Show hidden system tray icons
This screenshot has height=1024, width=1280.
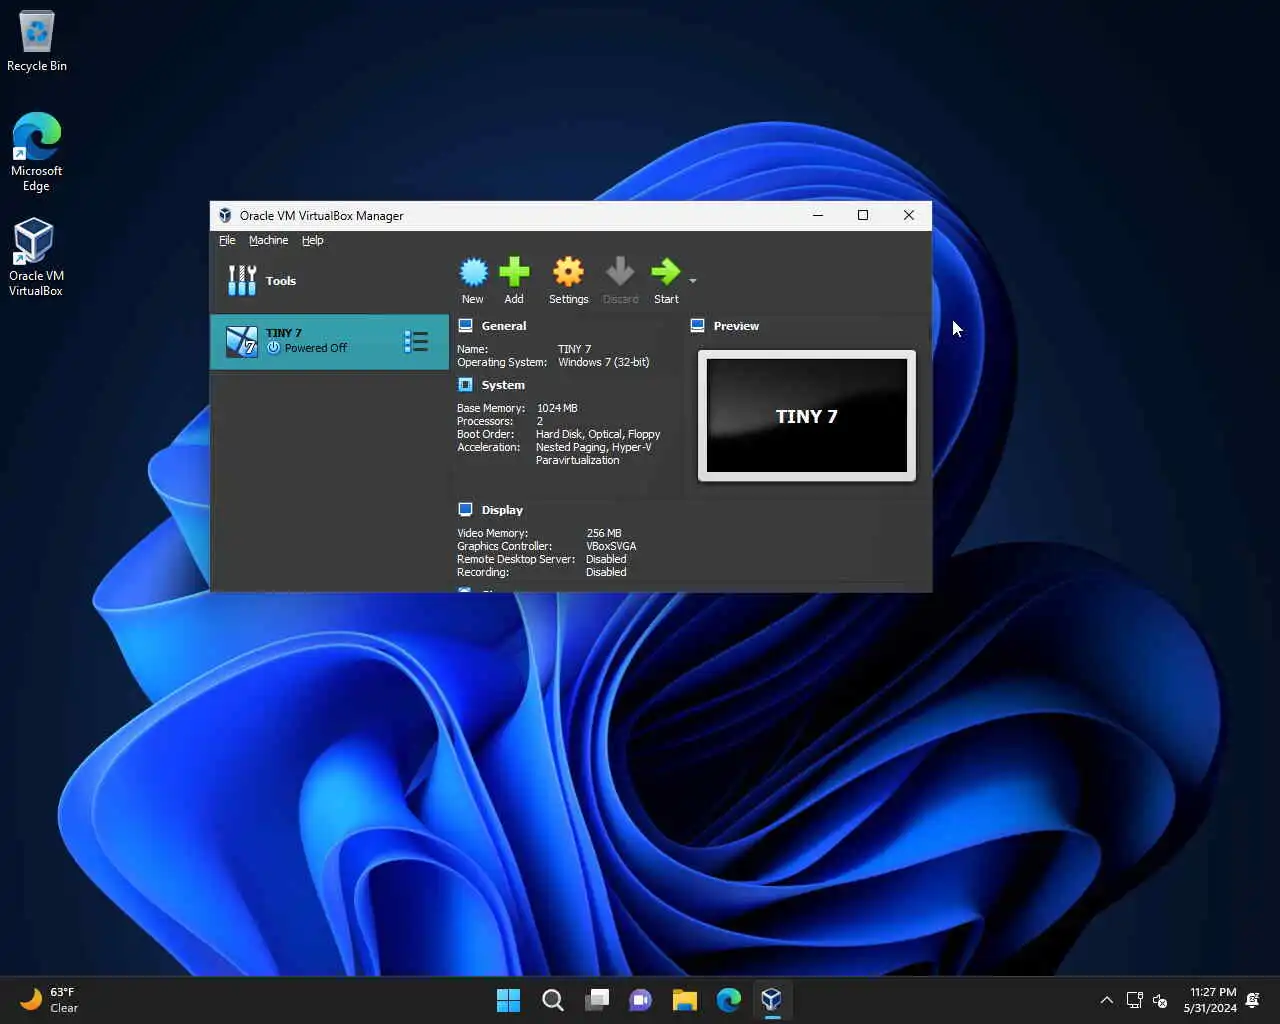coord(1106,1000)
